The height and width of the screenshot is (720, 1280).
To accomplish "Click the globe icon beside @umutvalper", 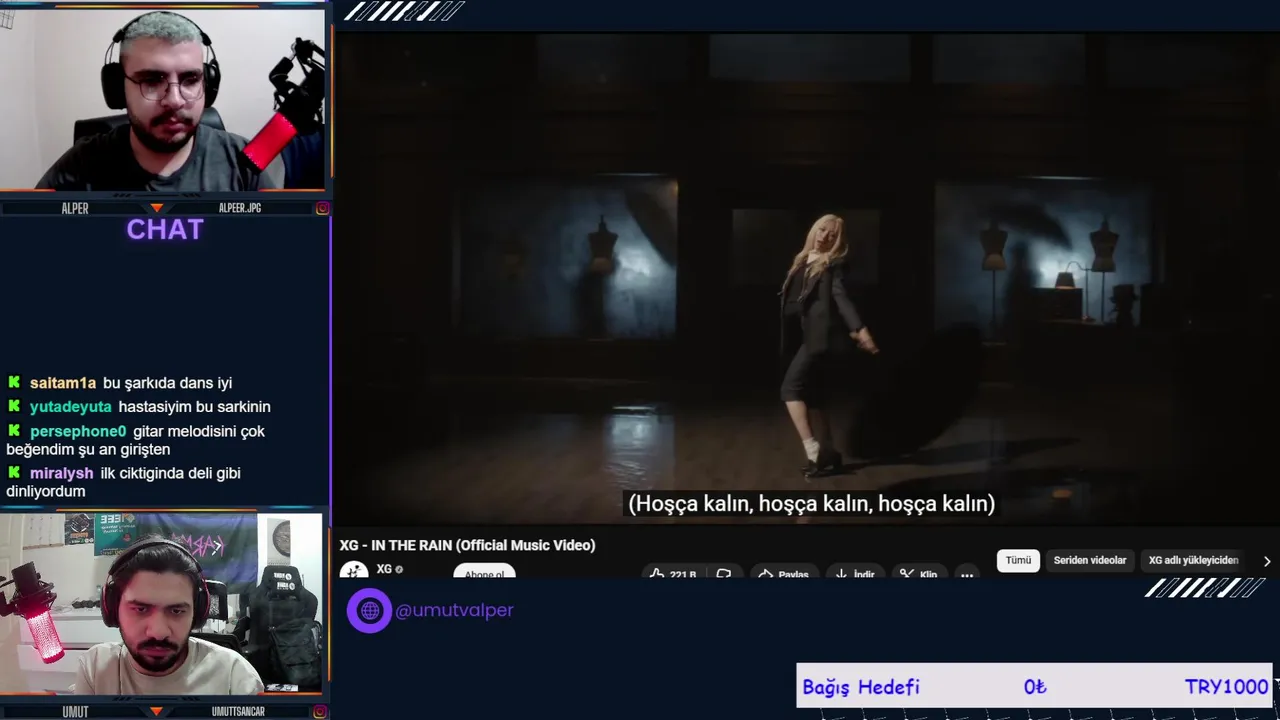I will click(x=369, y=610).
